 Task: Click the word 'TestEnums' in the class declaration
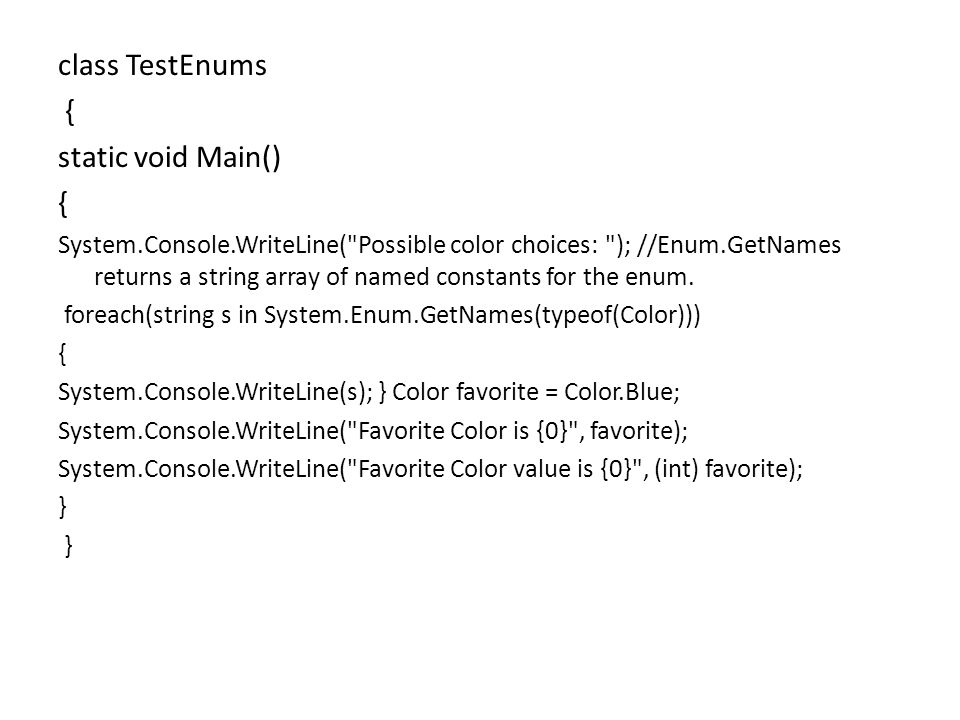pos(197,65)
